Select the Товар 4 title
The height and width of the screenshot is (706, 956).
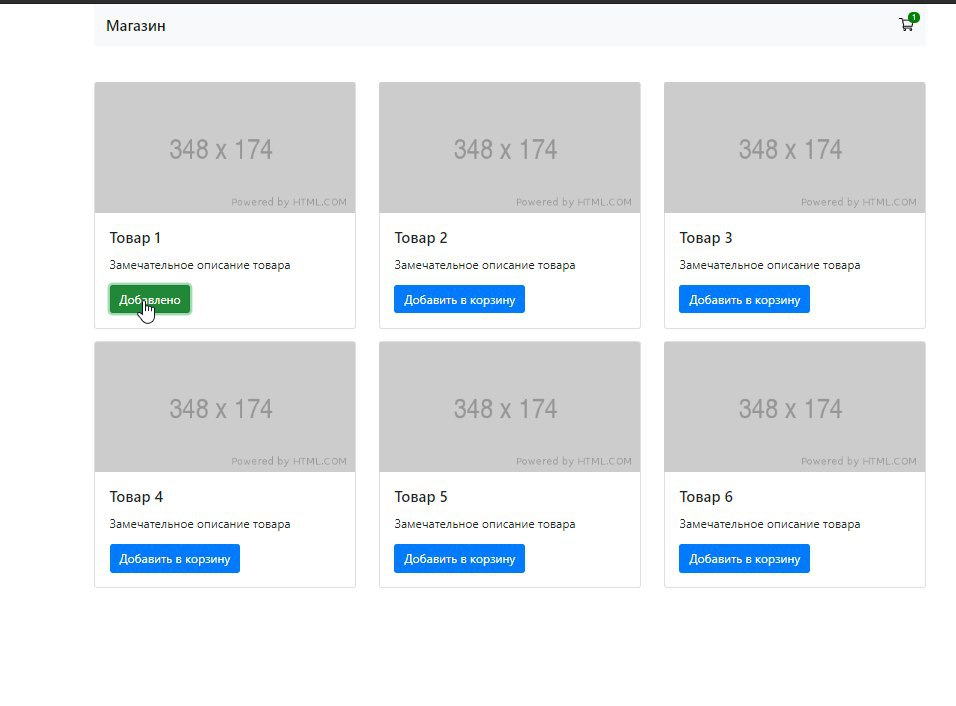tap(137, 497)
